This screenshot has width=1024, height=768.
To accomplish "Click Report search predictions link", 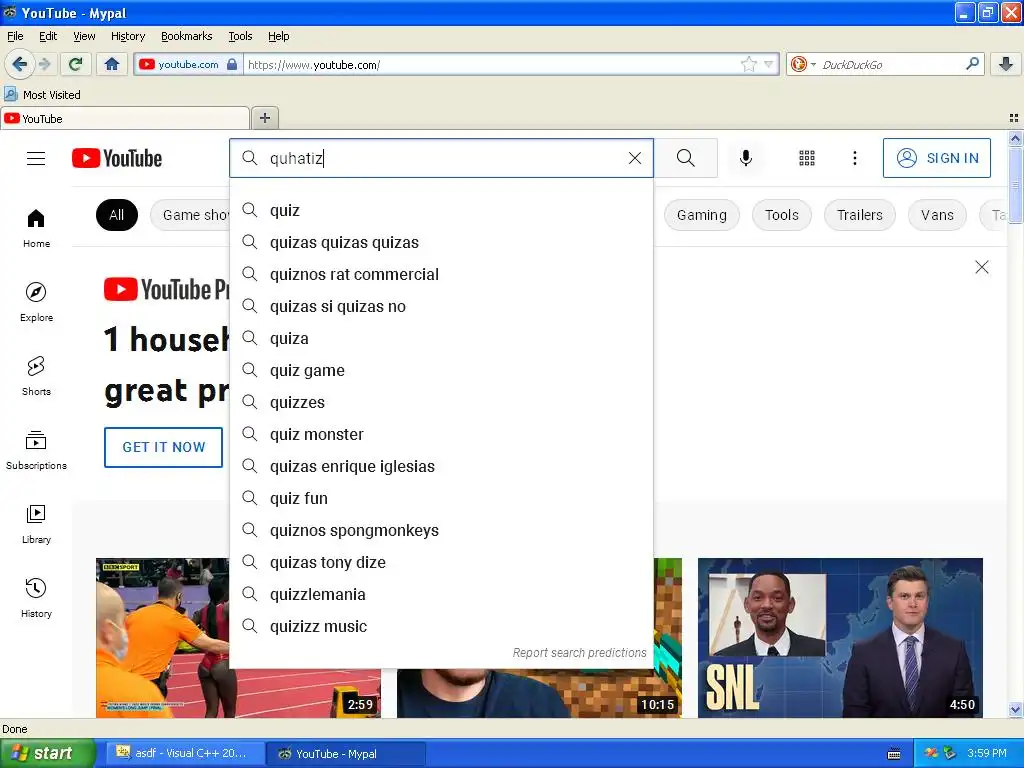I will click(579, 652).
